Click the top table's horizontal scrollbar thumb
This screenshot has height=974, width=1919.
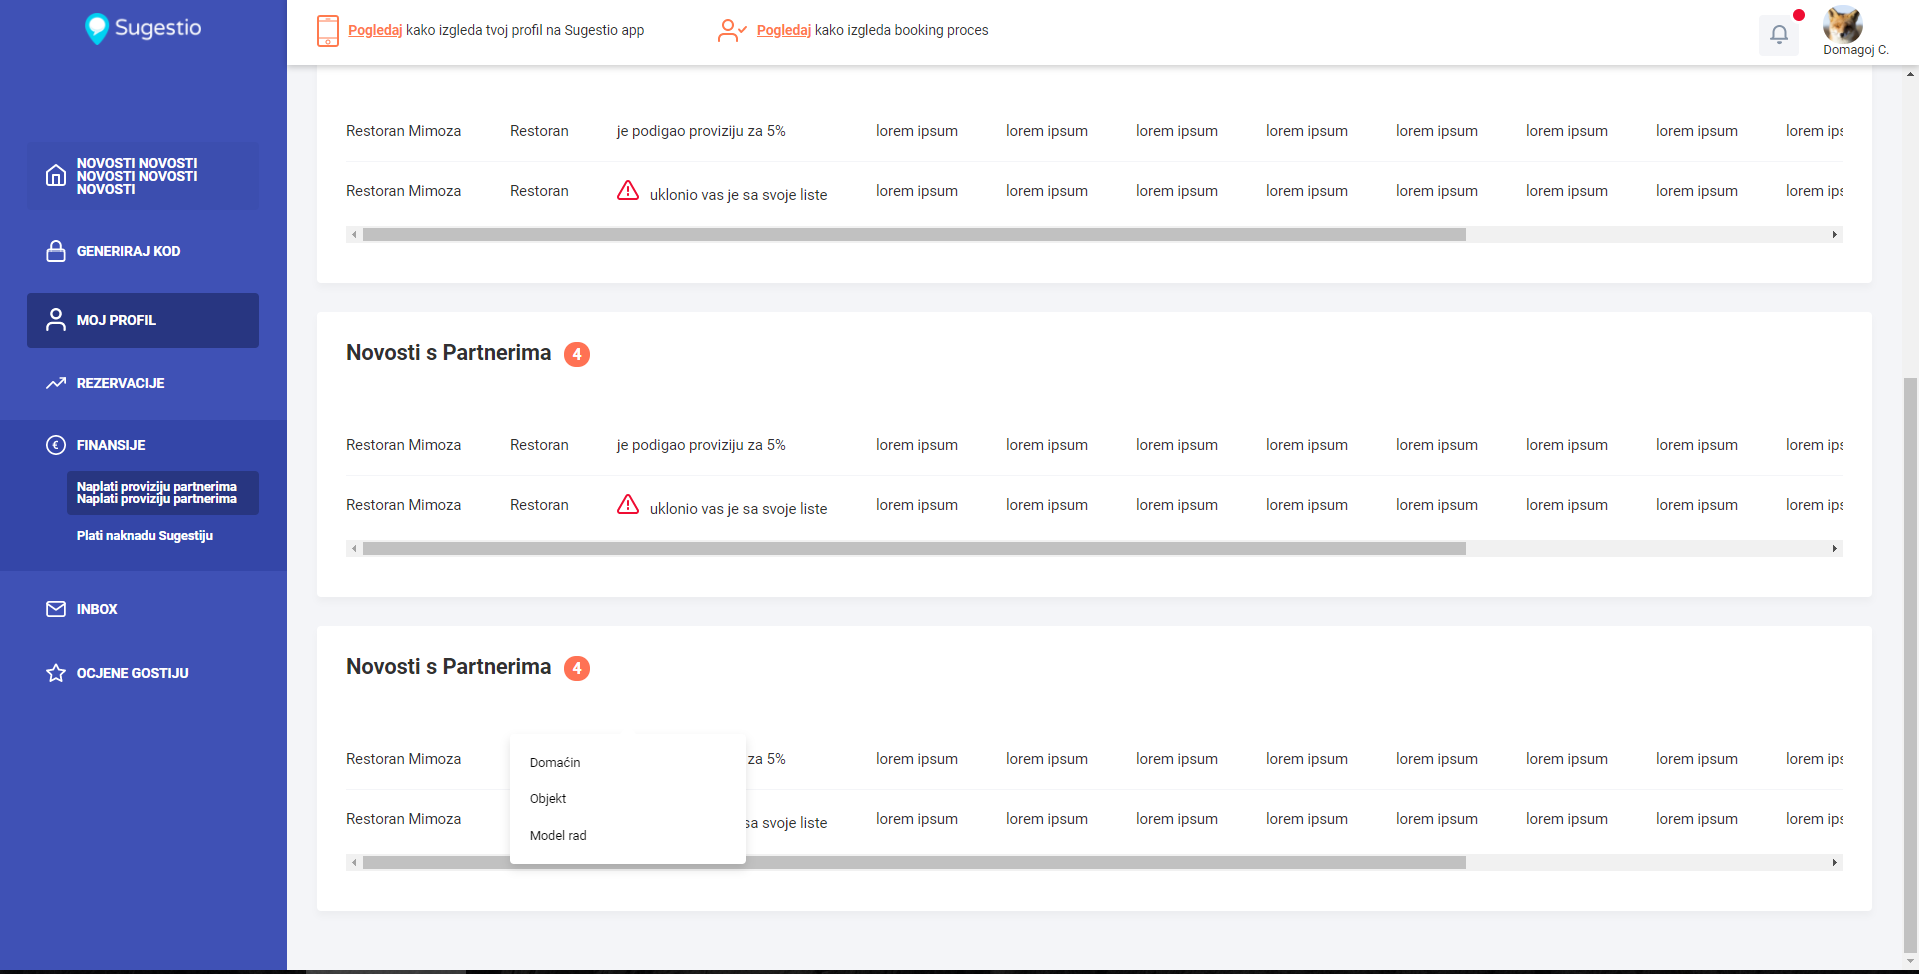click(914, 235)
